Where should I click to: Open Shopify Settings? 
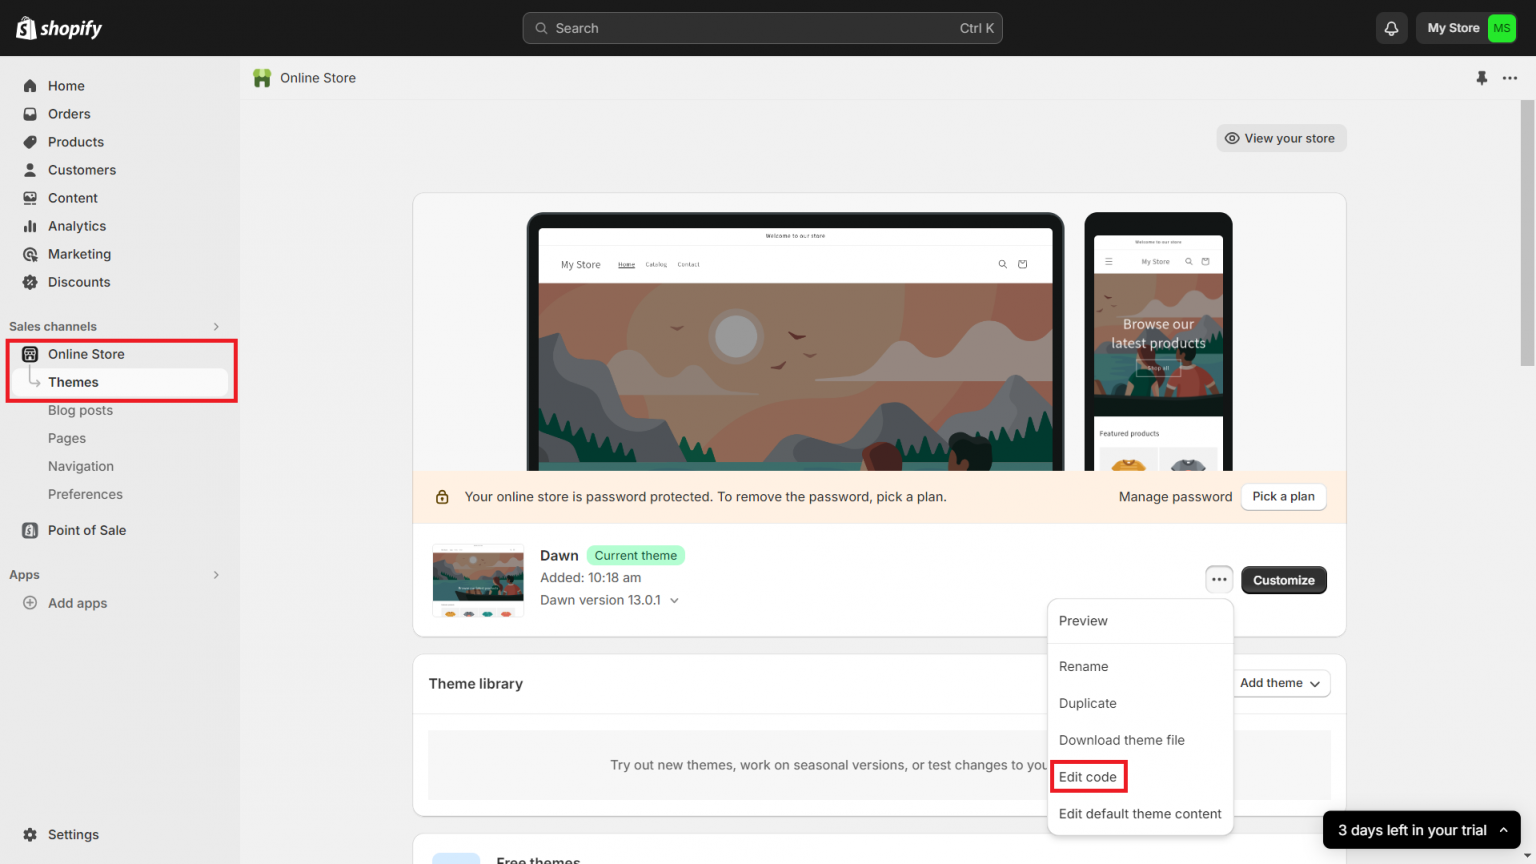point(73,834)
